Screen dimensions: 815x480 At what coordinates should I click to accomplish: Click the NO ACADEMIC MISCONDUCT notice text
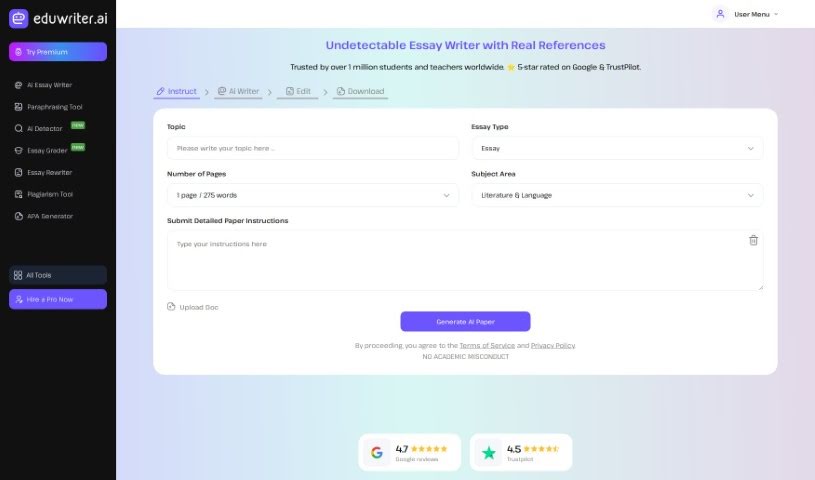(x=465, y=357)
